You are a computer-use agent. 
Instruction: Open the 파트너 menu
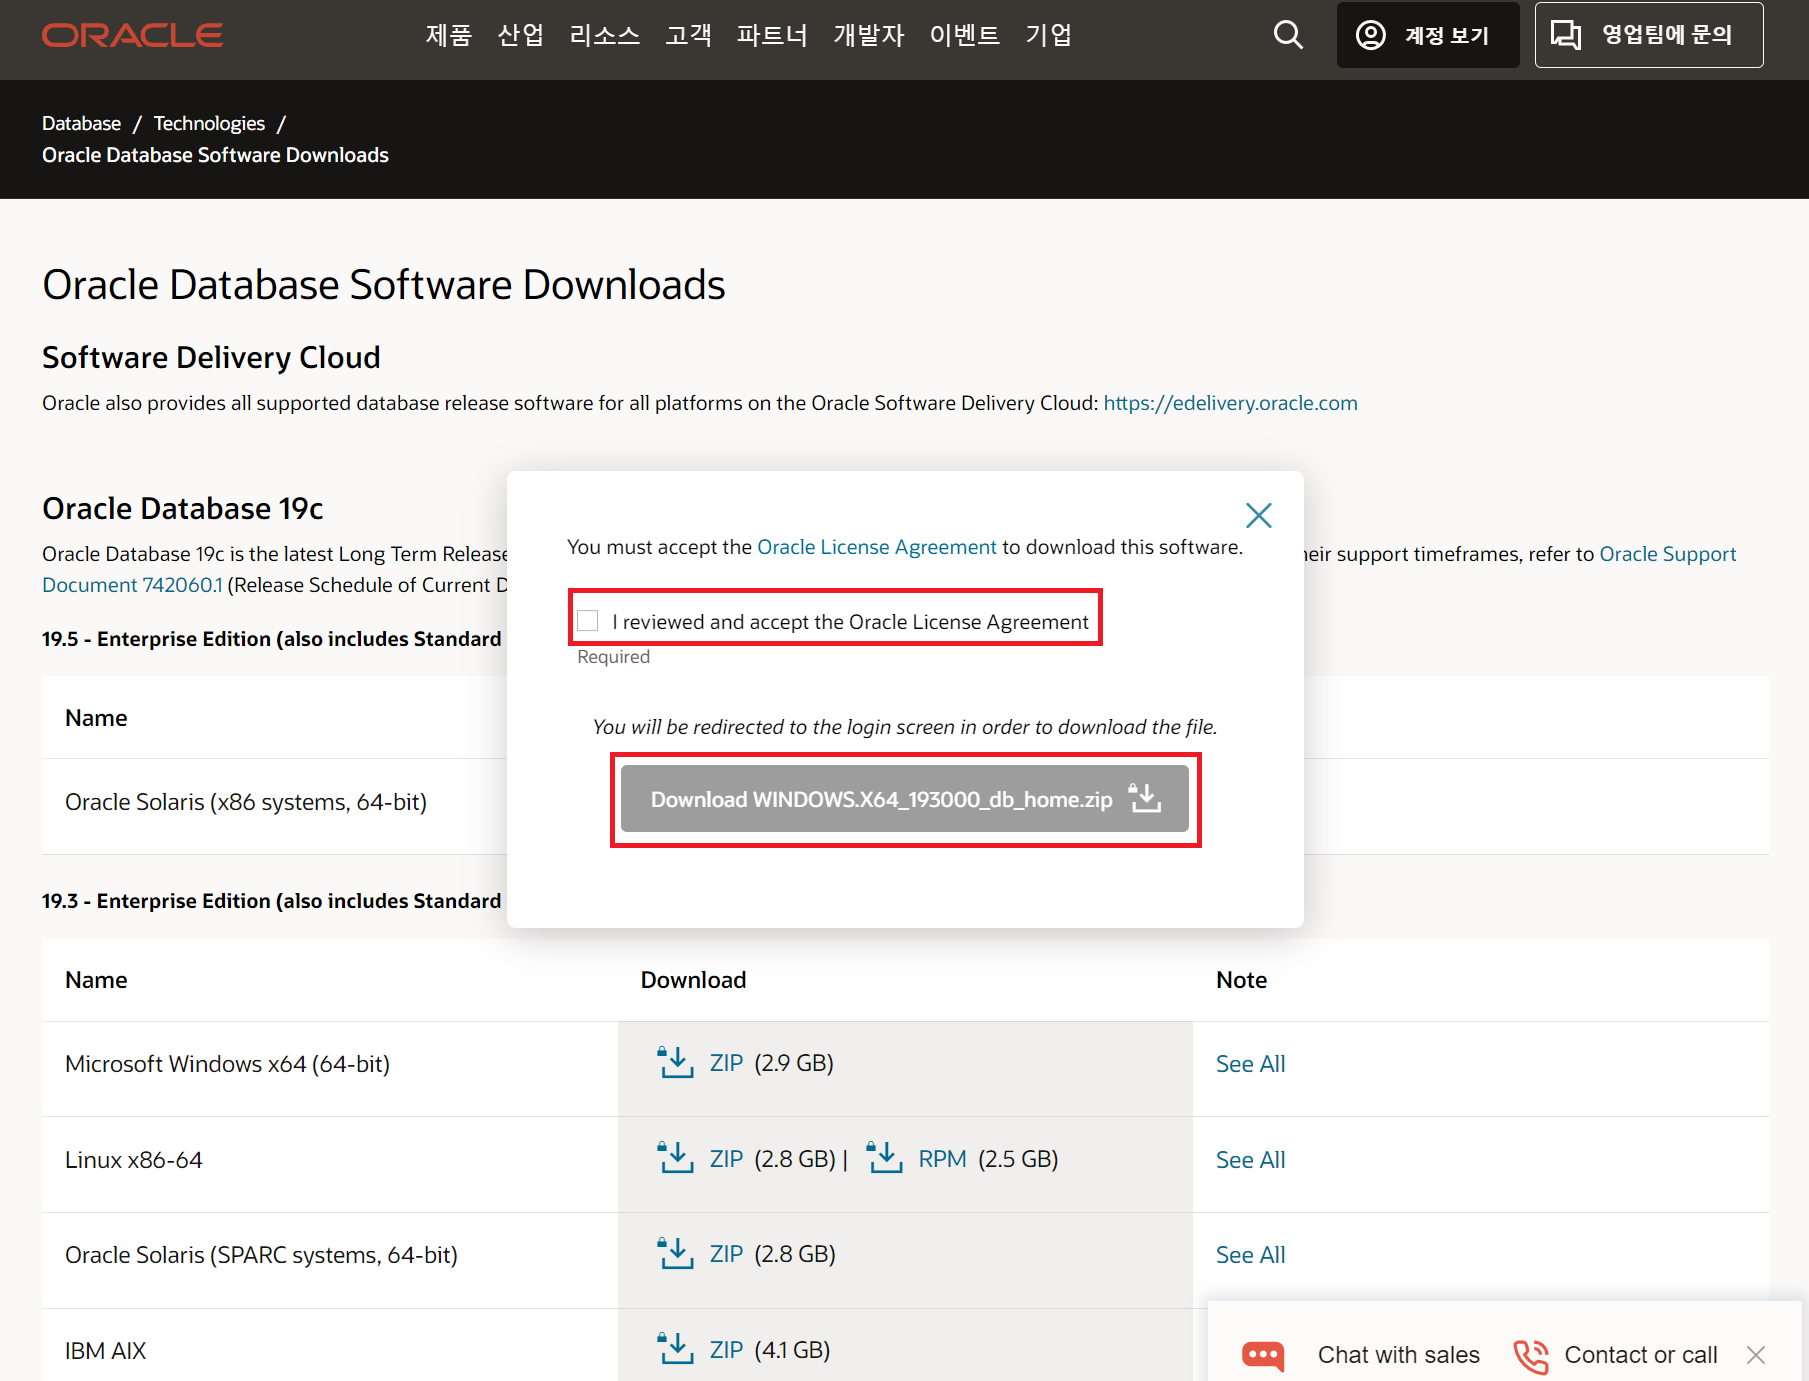point(772,35)
